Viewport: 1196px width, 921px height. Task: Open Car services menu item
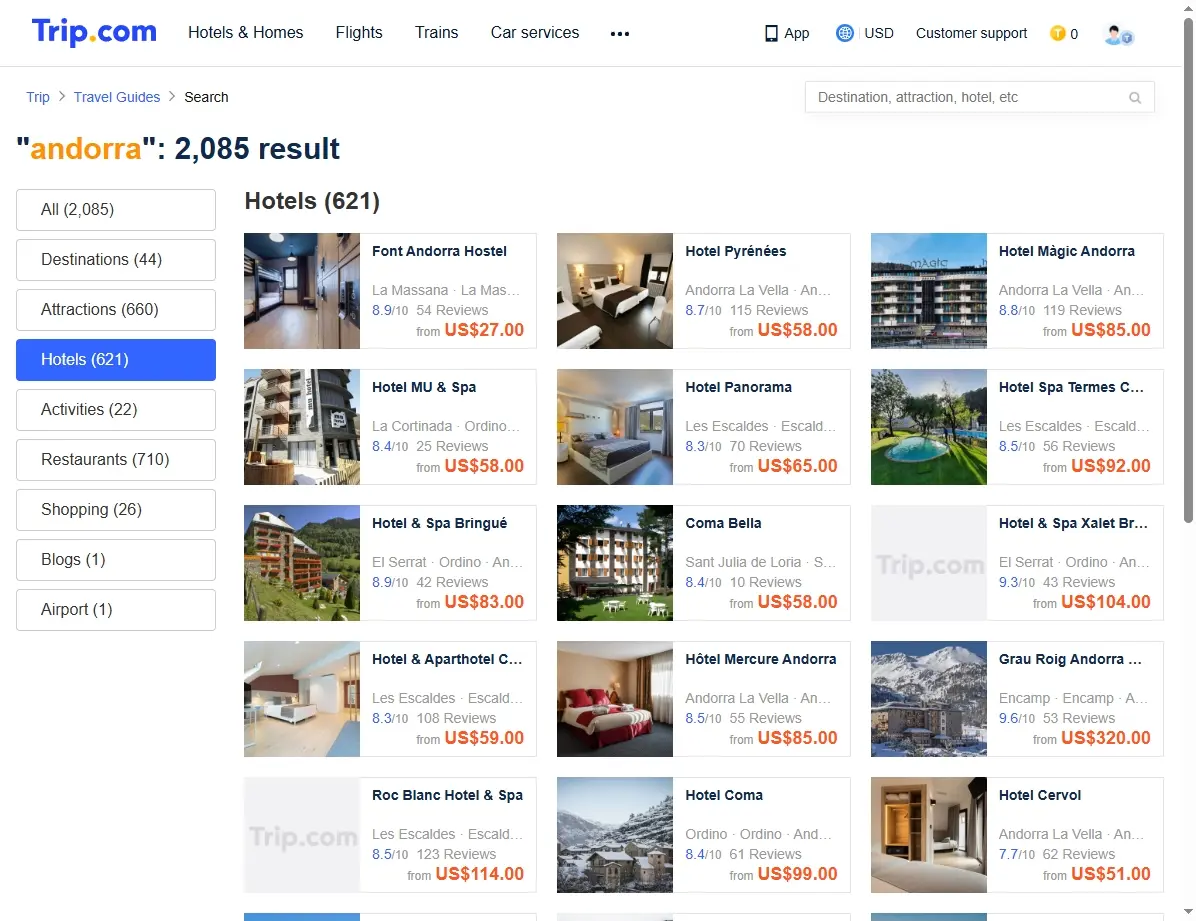pyautogui.click(x=535, y=32)
